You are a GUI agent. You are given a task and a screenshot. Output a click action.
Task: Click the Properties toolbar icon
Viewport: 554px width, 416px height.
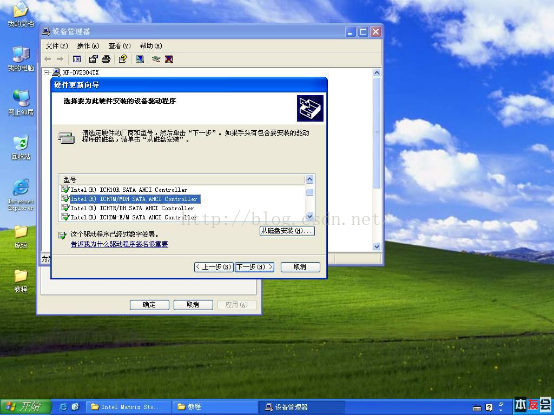93,59
